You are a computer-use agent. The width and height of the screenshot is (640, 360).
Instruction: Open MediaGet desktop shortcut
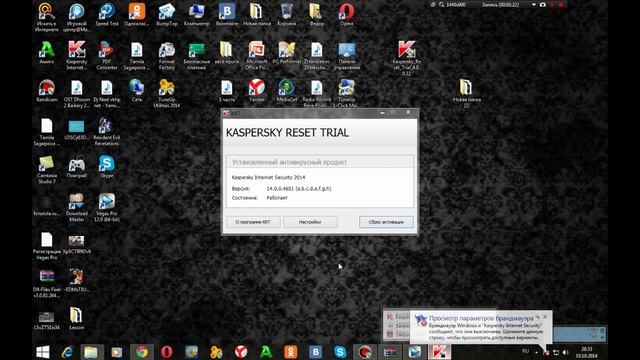coord(287,90)
